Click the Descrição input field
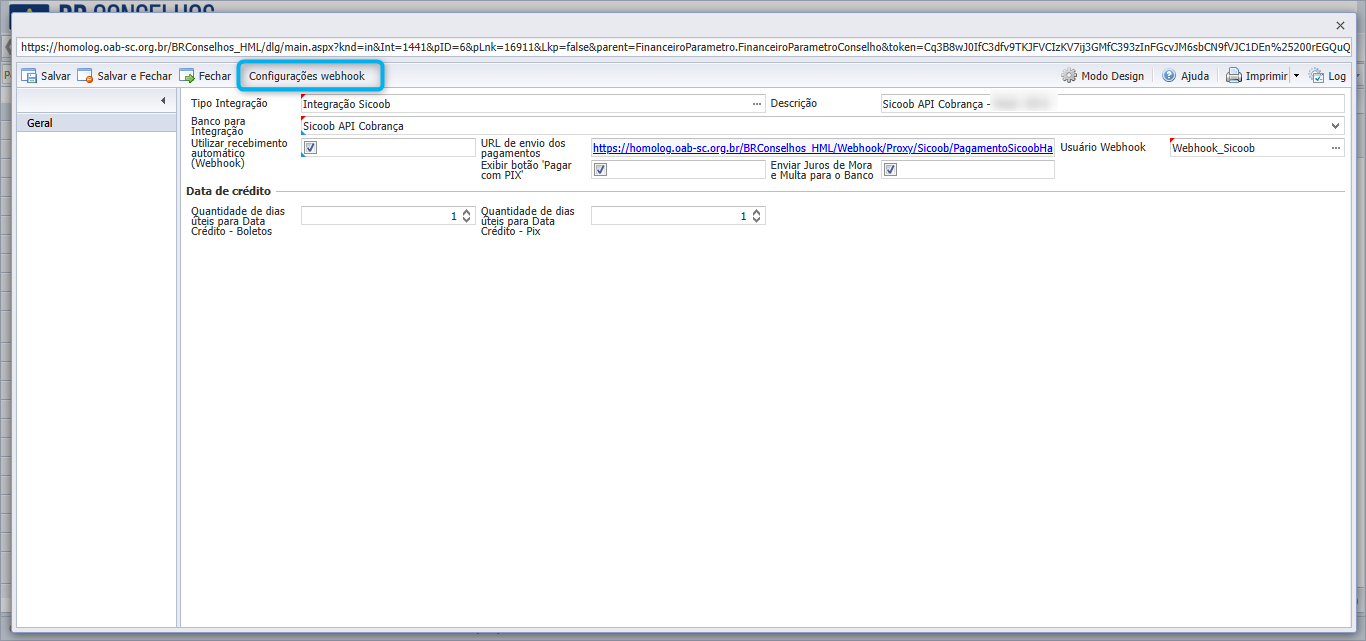This screenshot has height=641, width=1366. tap(1112, 104)
